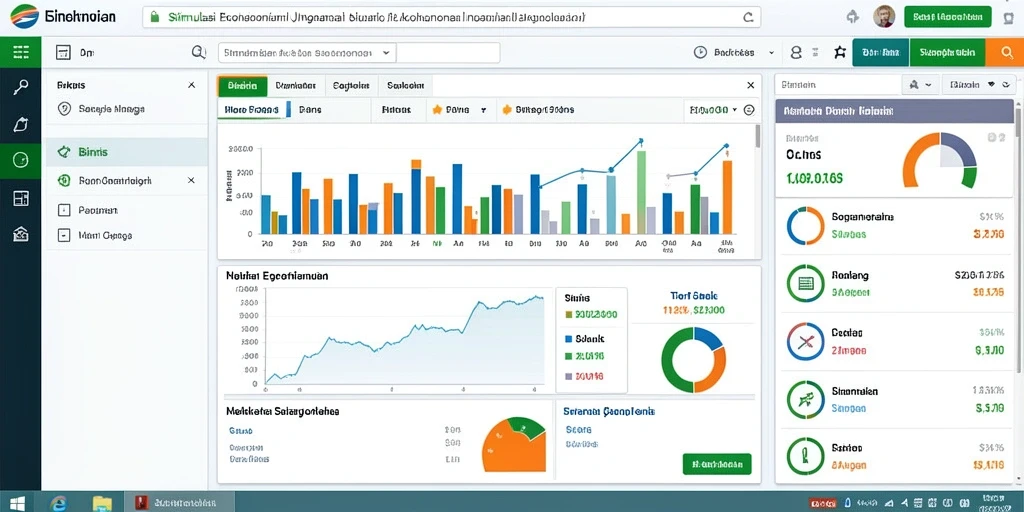Screen dimensions: 1024x512
Task: Select the magnifier tool in left sidebar
Action: tap(20, 88)
